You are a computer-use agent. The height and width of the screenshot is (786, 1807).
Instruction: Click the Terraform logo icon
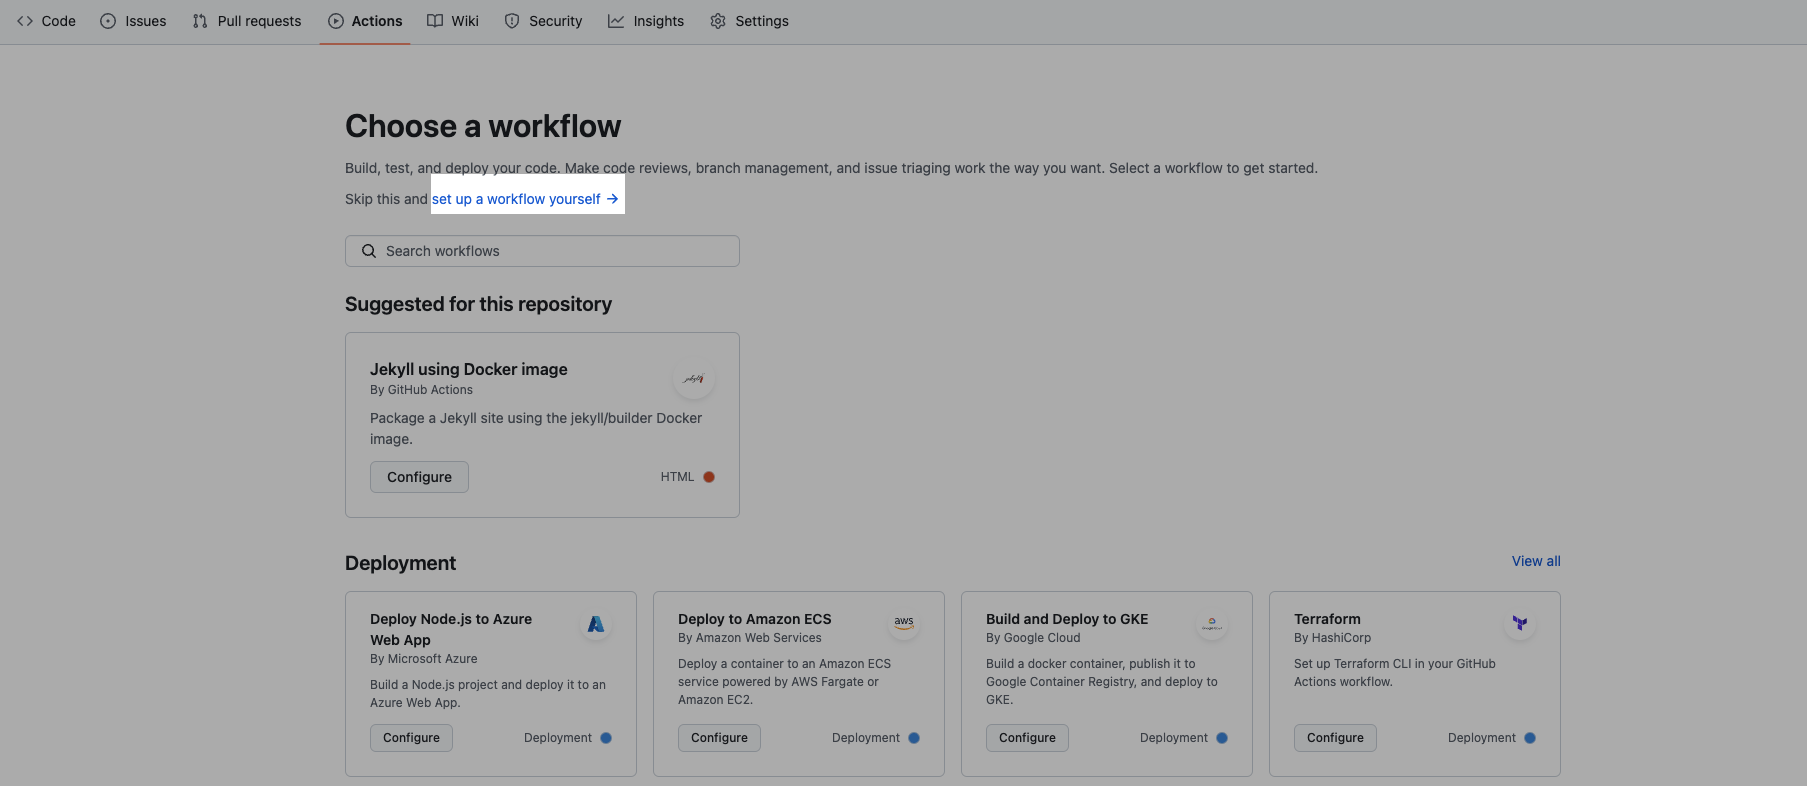pos(1520,623)
